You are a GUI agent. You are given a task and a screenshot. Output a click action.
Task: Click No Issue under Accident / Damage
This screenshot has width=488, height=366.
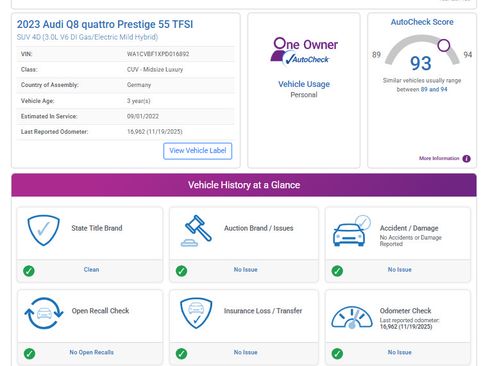click(x=399, y=269)
